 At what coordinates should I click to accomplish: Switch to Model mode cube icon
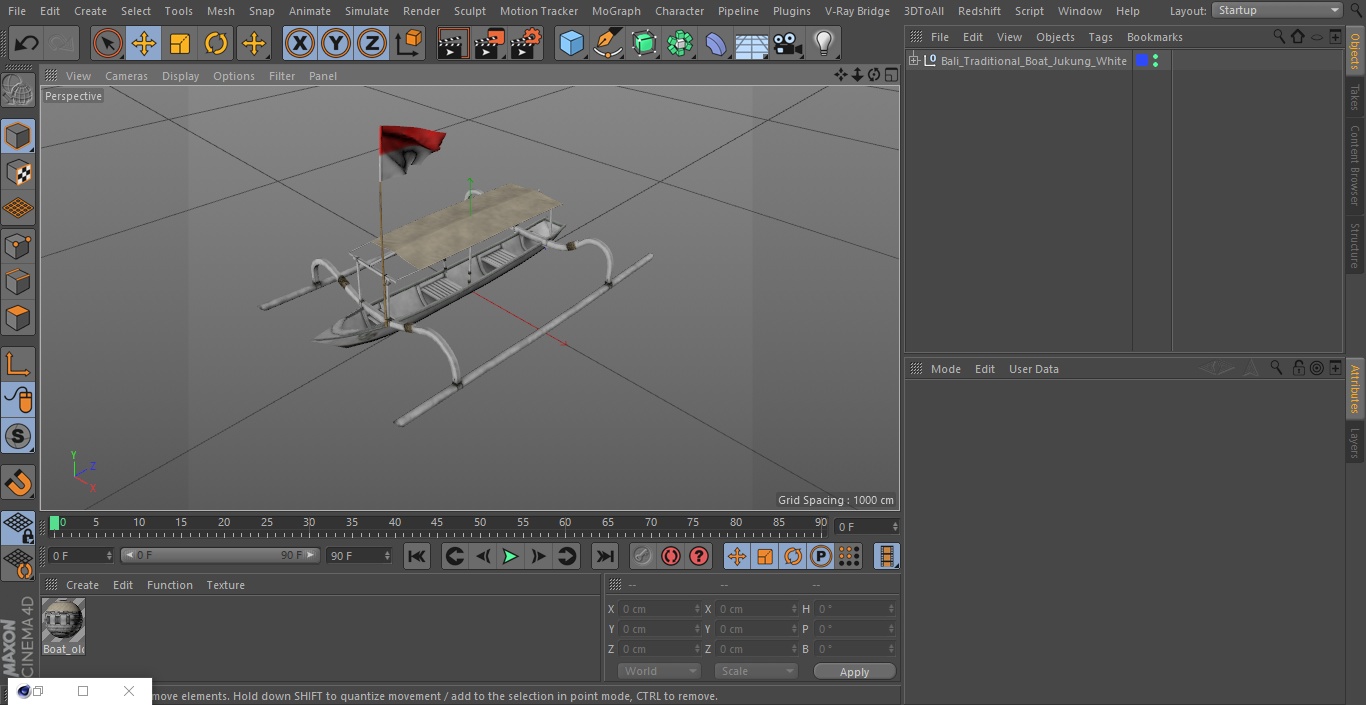(18, 136)
